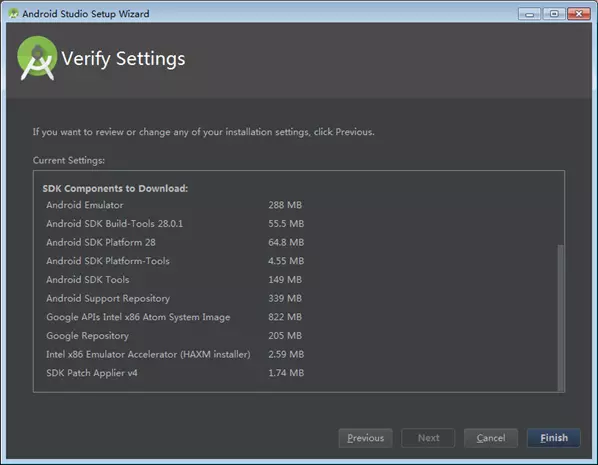Select the Google Repository line
The width and height of the screenshot is (598, 465).
click(174, 336)
